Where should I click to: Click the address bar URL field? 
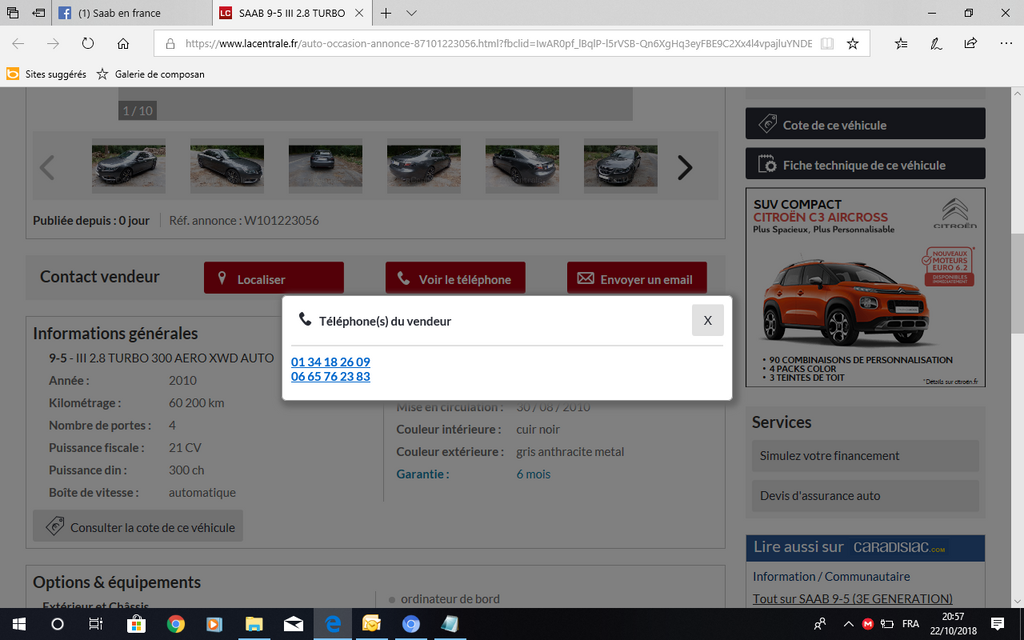pos(498,44)
